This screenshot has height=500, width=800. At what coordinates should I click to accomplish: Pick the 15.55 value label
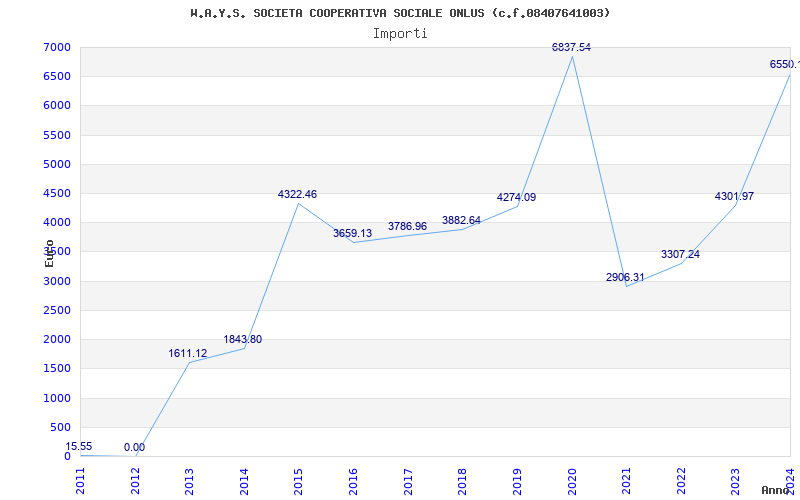point(79,446)
